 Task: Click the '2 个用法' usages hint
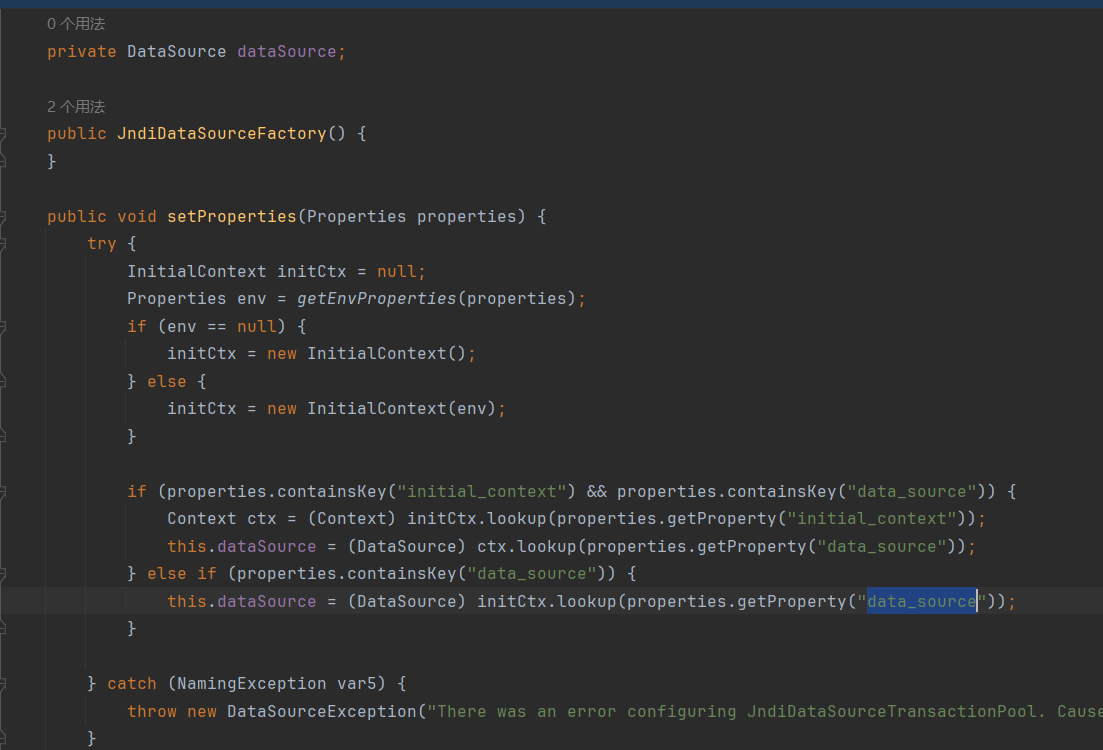tap(76, 107)
